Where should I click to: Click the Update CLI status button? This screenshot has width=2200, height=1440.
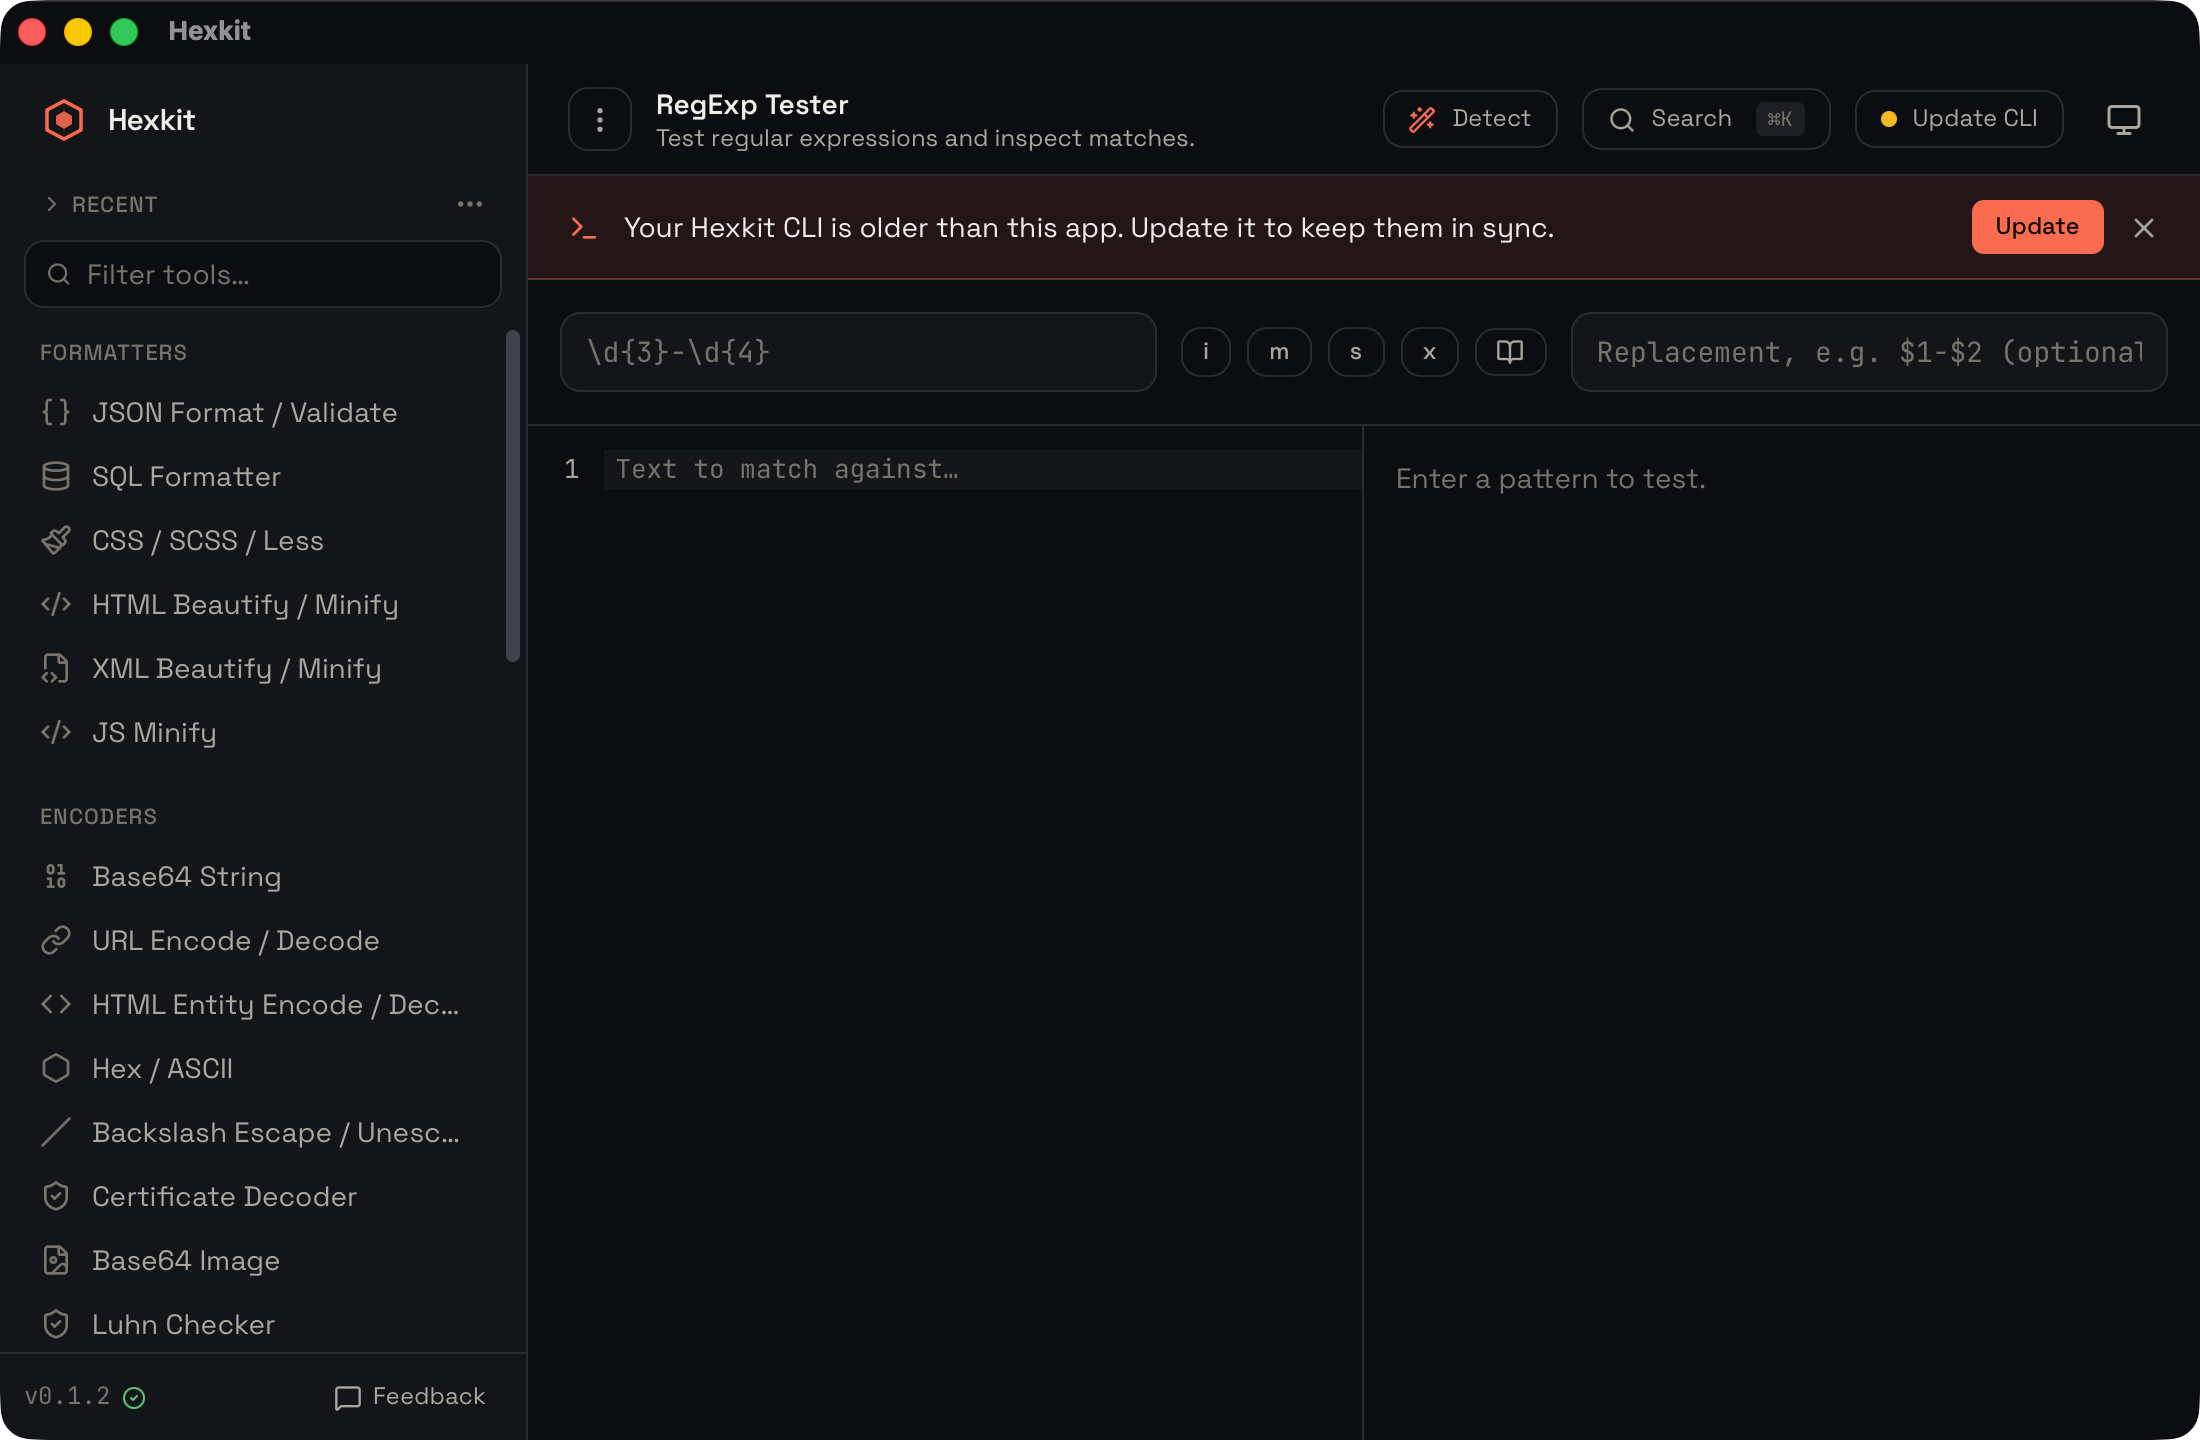[1959, 119]
